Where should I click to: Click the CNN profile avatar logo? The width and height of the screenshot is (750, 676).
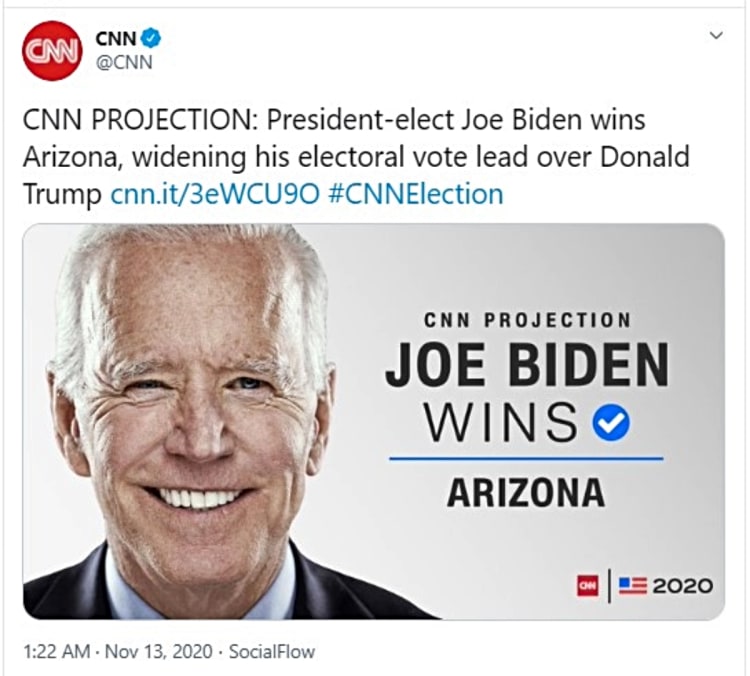(x=50, y=50)
